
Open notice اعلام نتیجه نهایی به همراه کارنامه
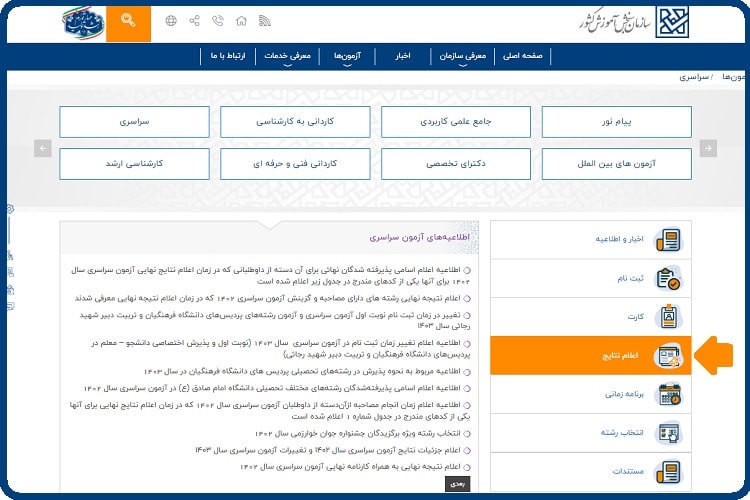(x=355, y=467)
